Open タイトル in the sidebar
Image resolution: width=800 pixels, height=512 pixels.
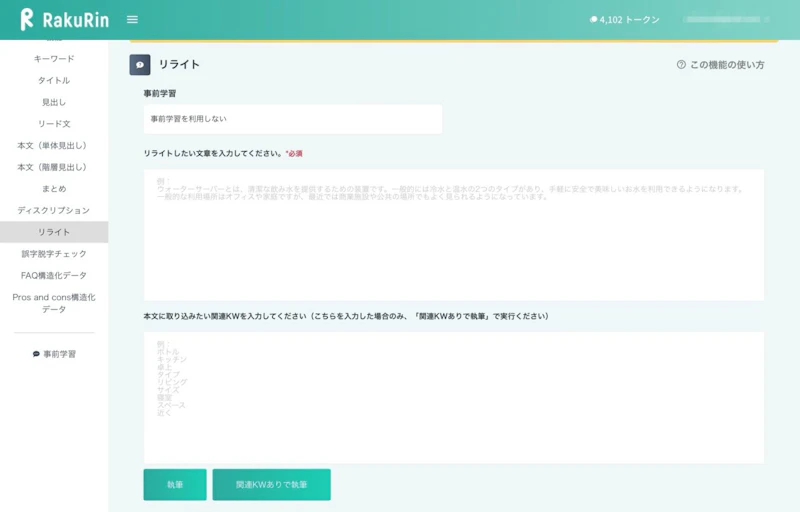(x=54, y=80)
